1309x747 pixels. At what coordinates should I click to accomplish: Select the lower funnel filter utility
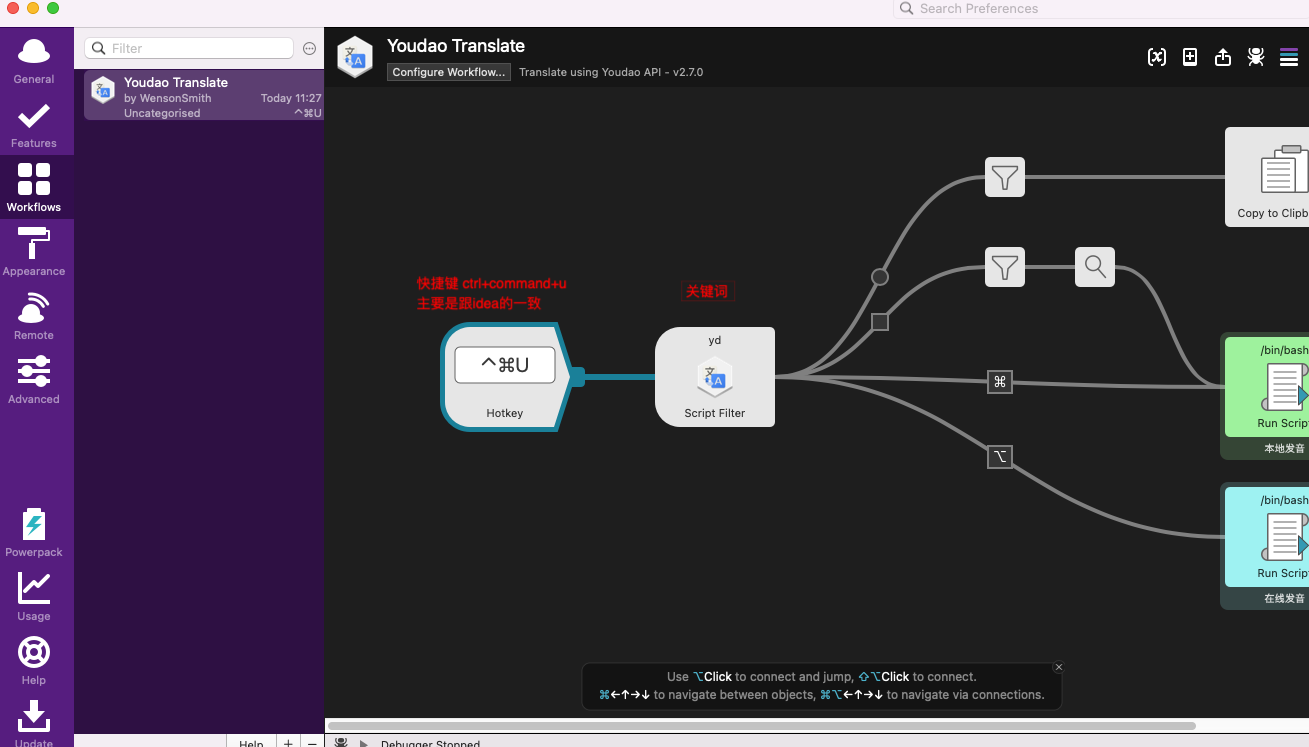(1005, 267)
